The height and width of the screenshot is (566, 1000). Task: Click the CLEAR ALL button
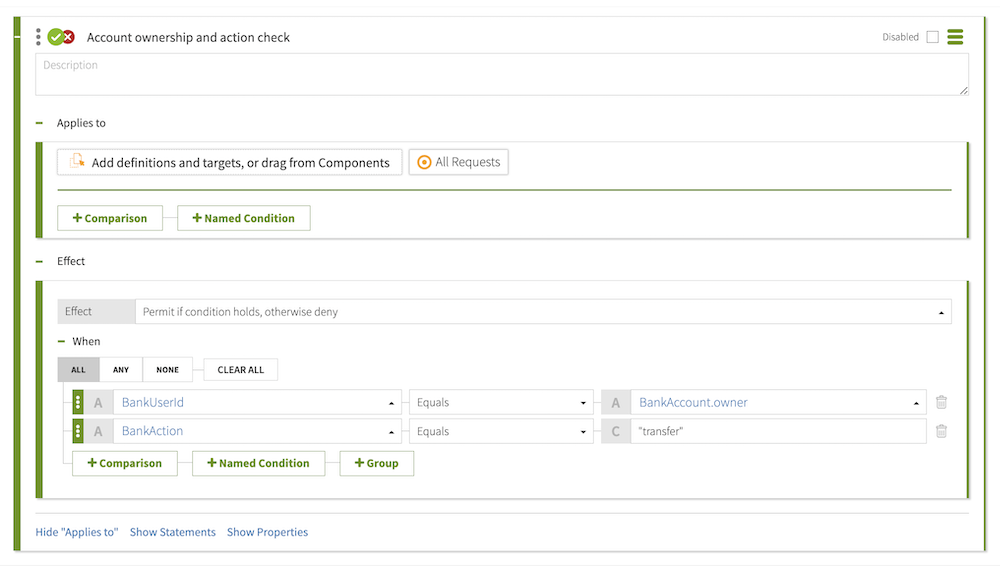[x=241, y=370]
